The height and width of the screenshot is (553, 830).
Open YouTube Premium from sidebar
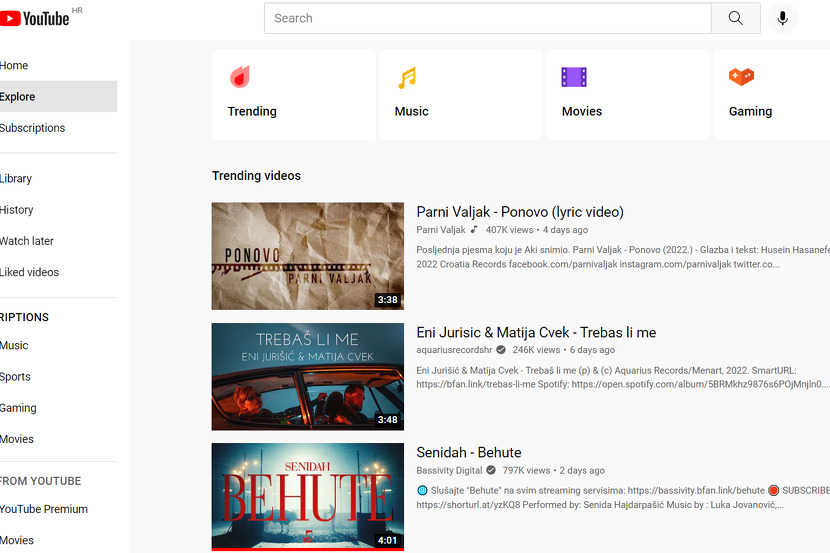click(44, 509)
